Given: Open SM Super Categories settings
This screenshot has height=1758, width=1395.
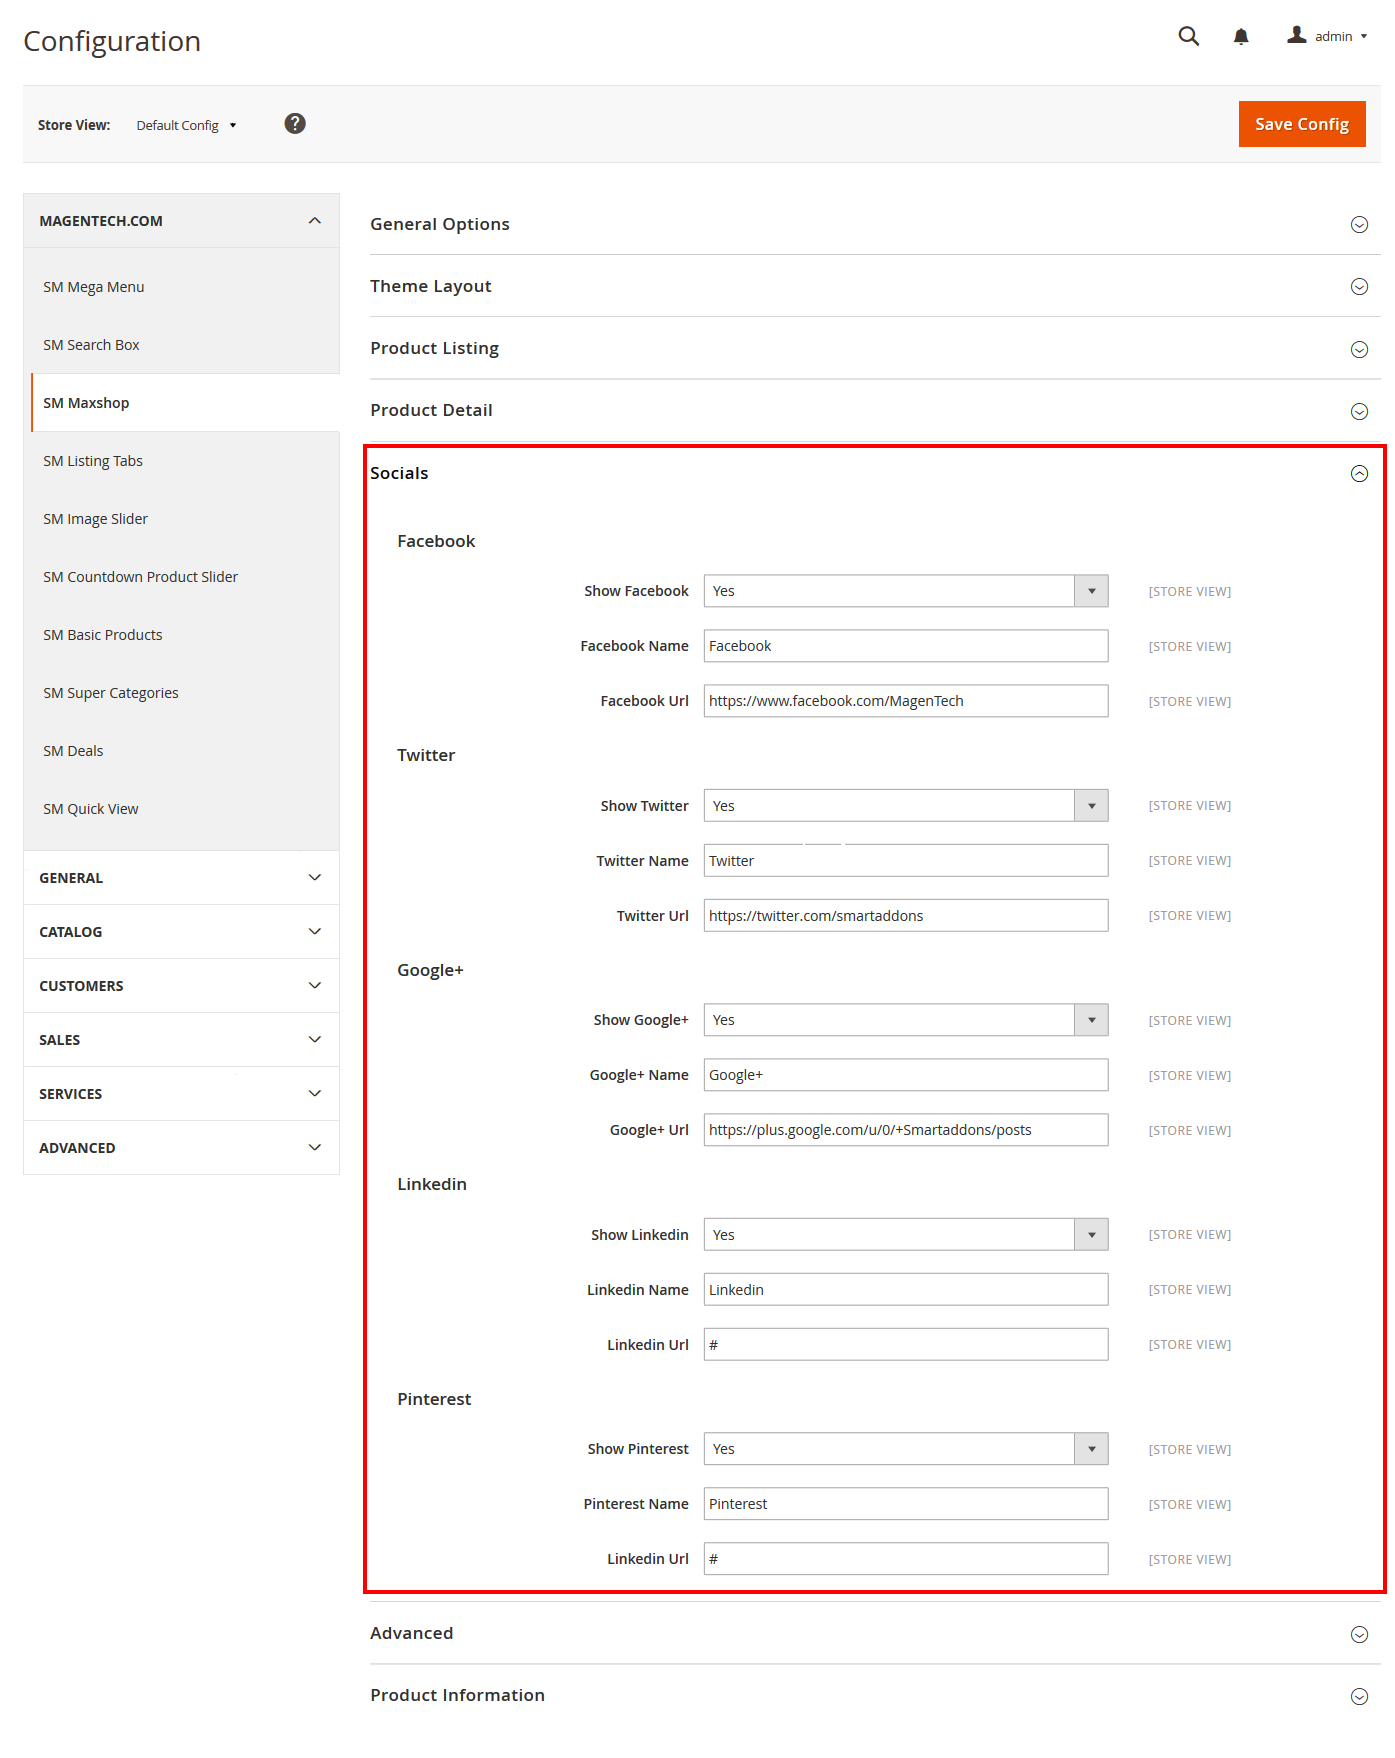Looking at the screenshot, I should tap(110, 693).
